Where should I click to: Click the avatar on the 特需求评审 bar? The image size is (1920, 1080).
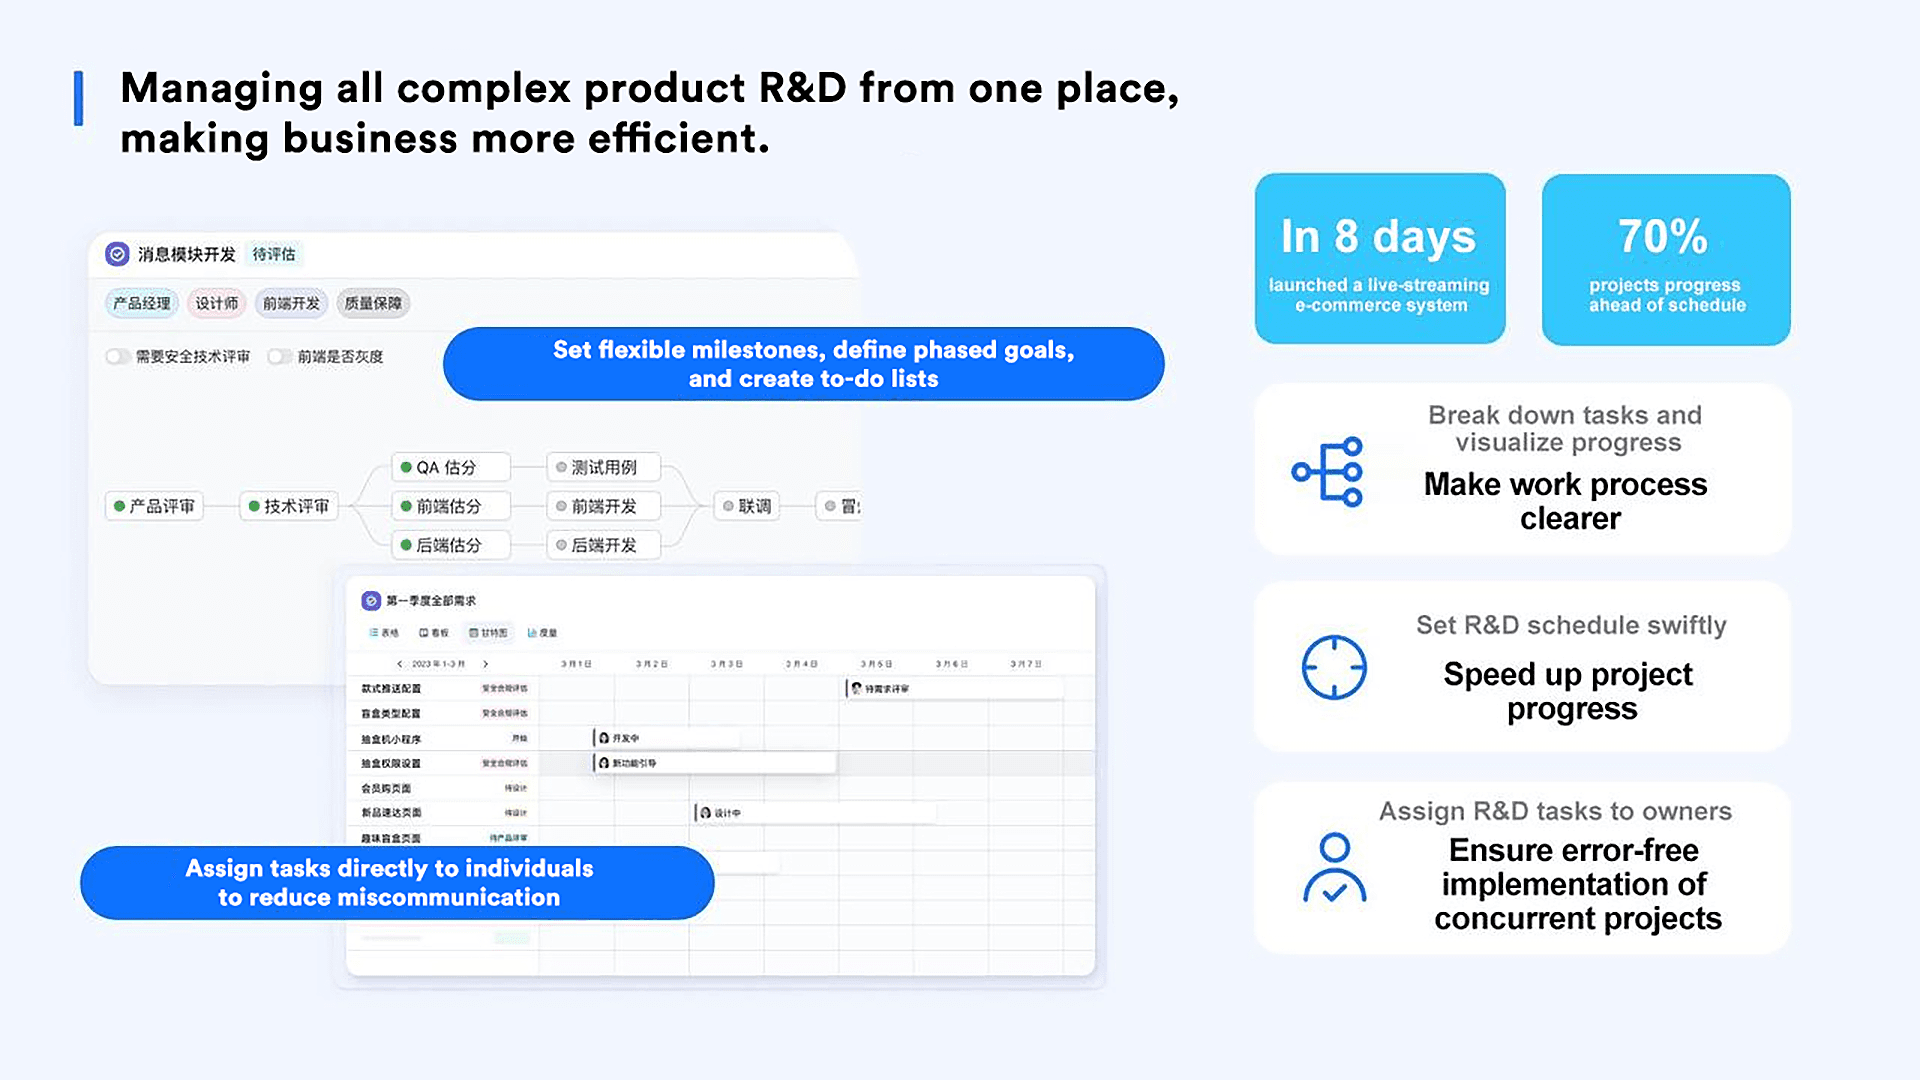[855, 687]
